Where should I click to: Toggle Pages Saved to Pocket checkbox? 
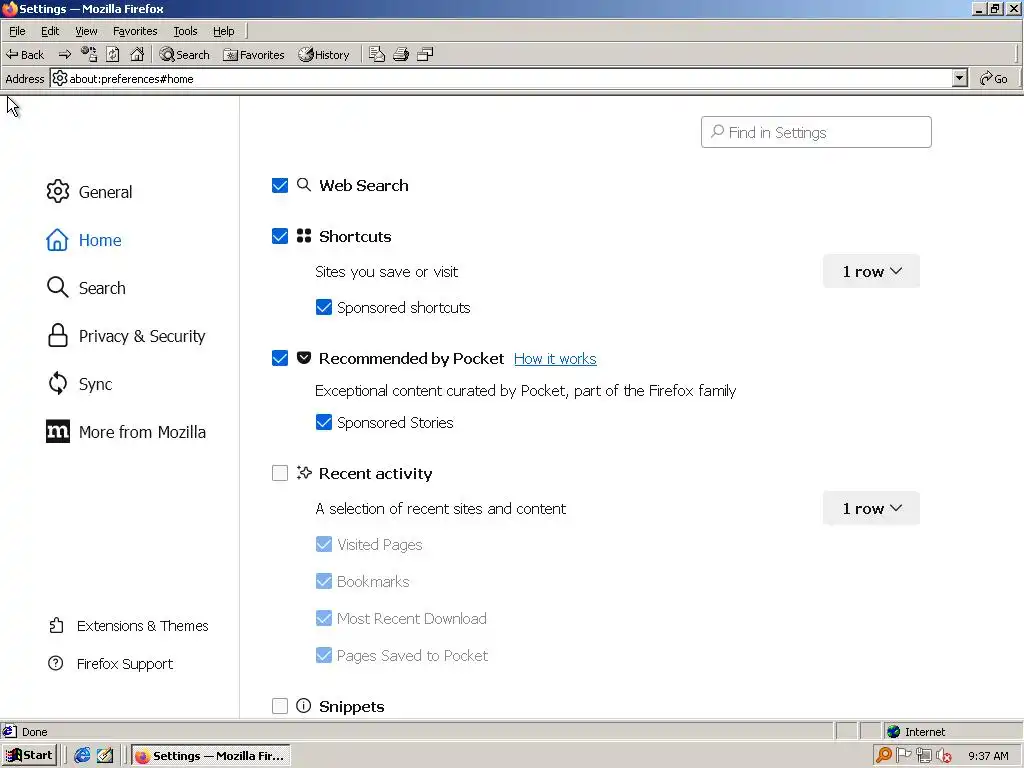(x=324, y=655)
